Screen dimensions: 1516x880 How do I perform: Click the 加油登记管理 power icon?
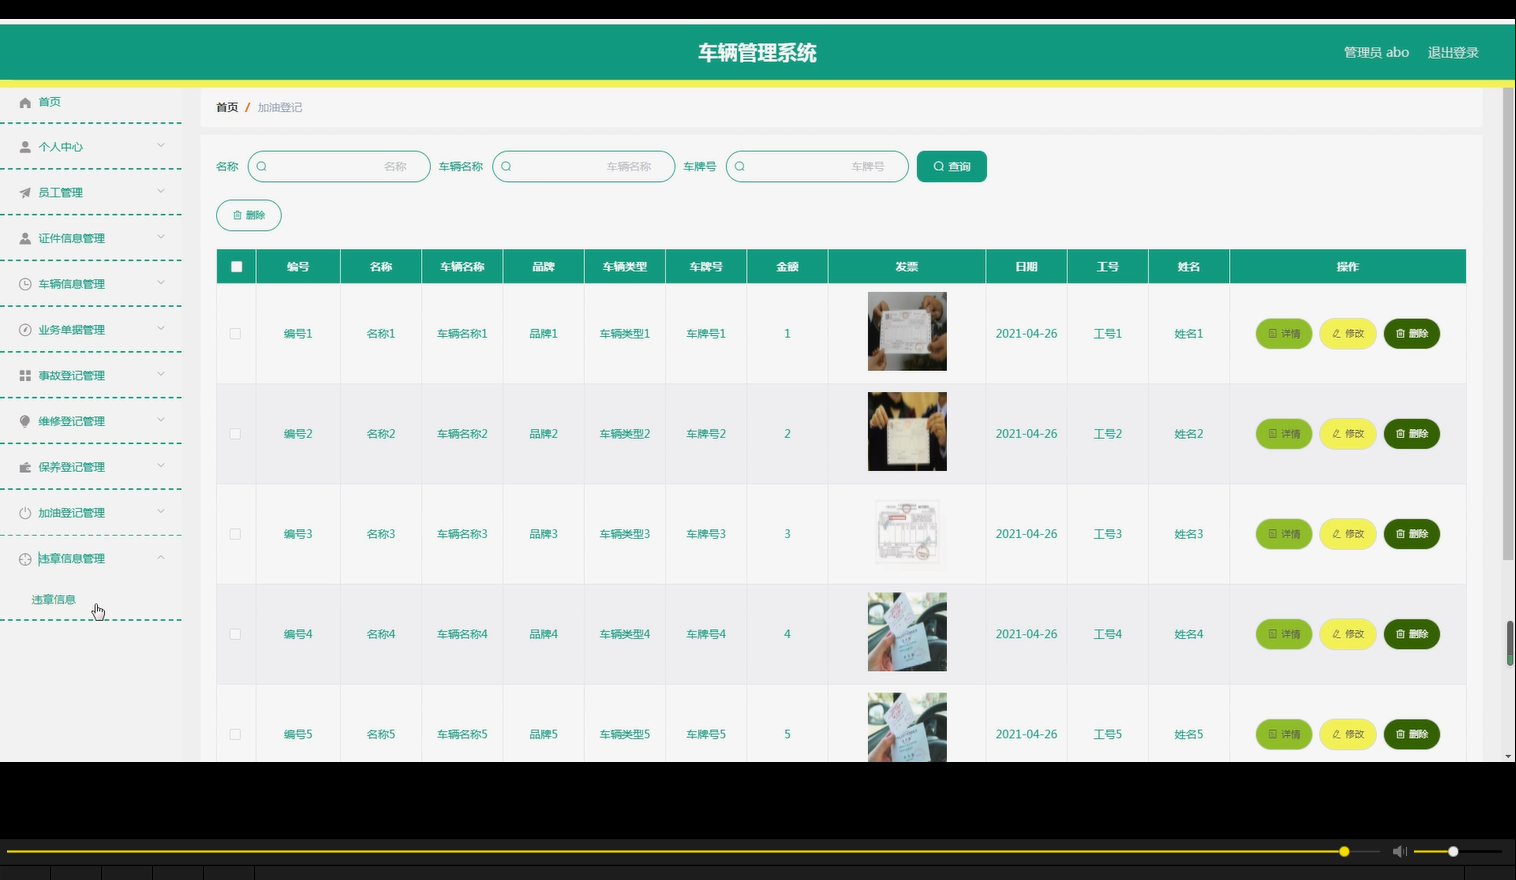(x=24, y=512)
